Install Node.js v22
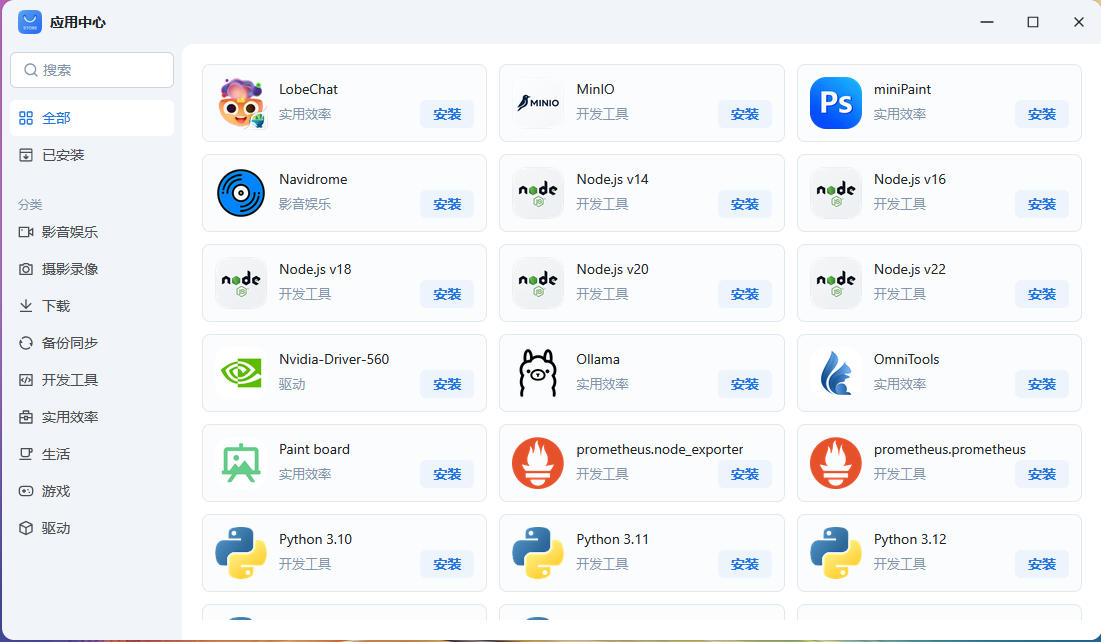Image resolution: width=1101 pixels, height=642 pixels. click(1041, 294)
